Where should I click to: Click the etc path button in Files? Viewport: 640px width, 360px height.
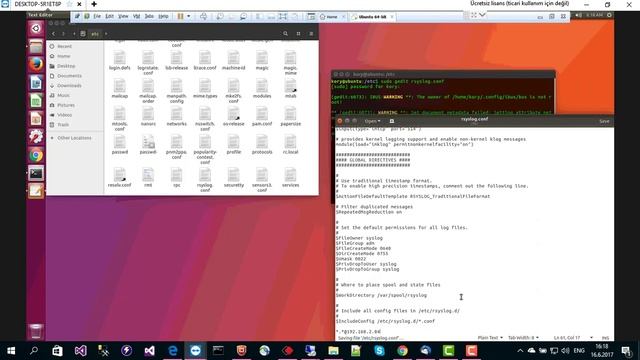coord(95,34)
